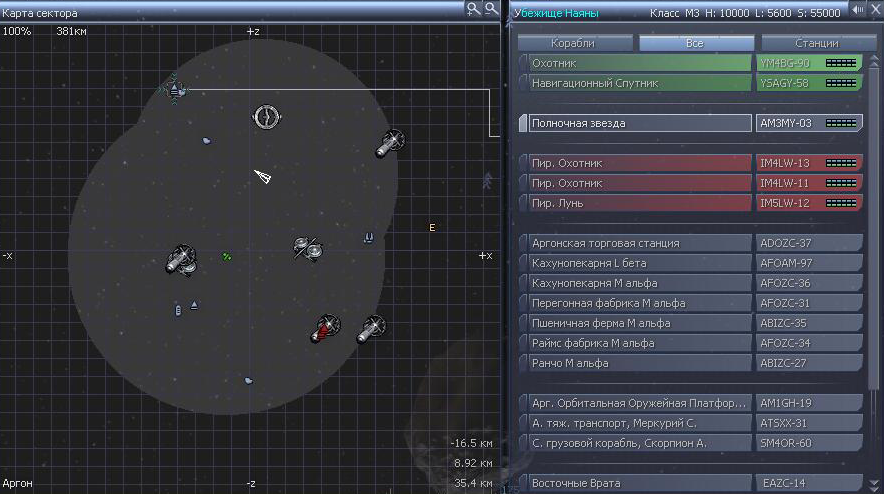Select the small ship icon near east edge
Viewport: 884px width, 494px height.
(368, 238)
